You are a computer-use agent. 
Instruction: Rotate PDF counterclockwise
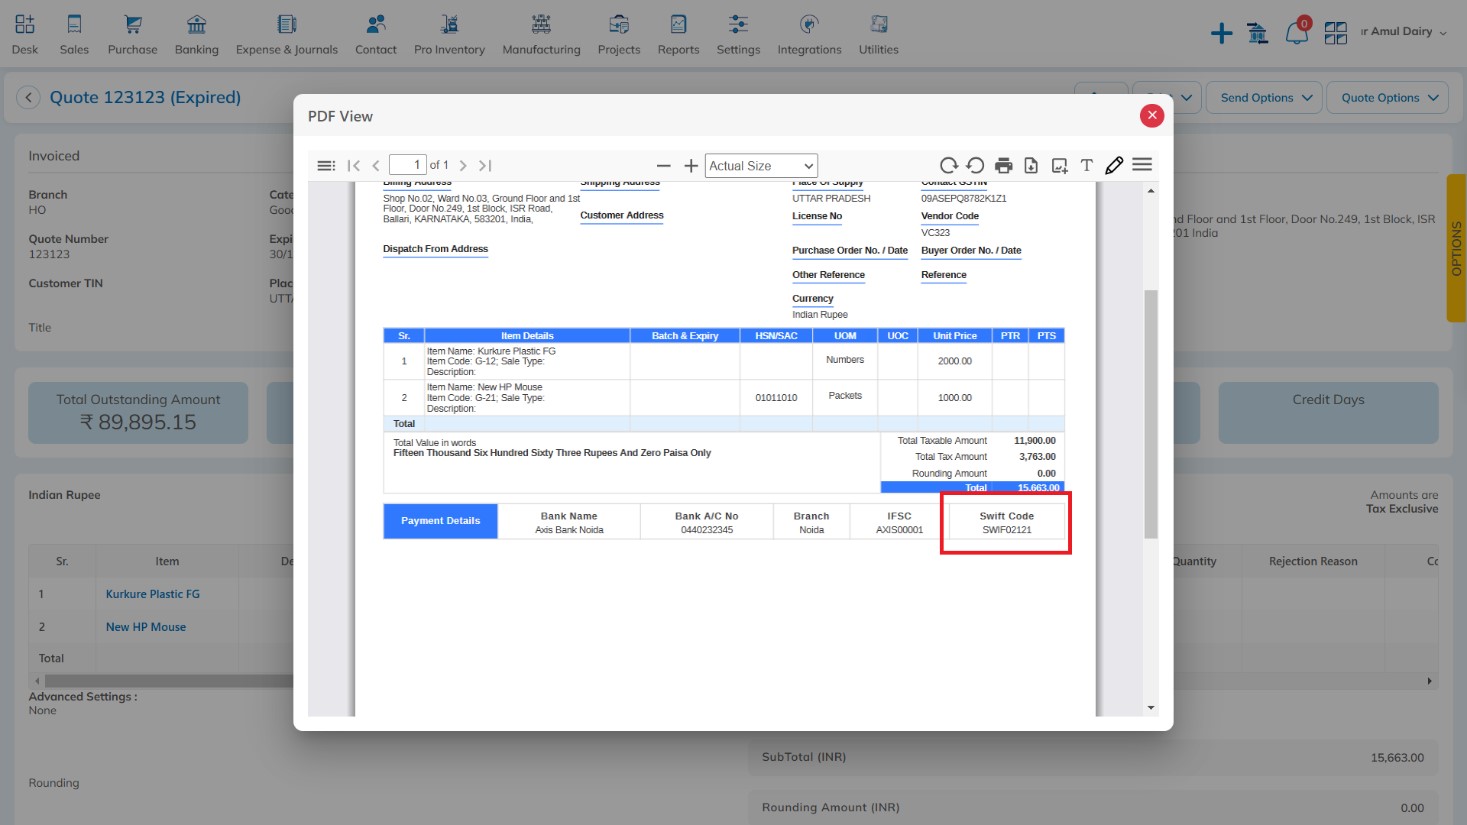point(975,165)
